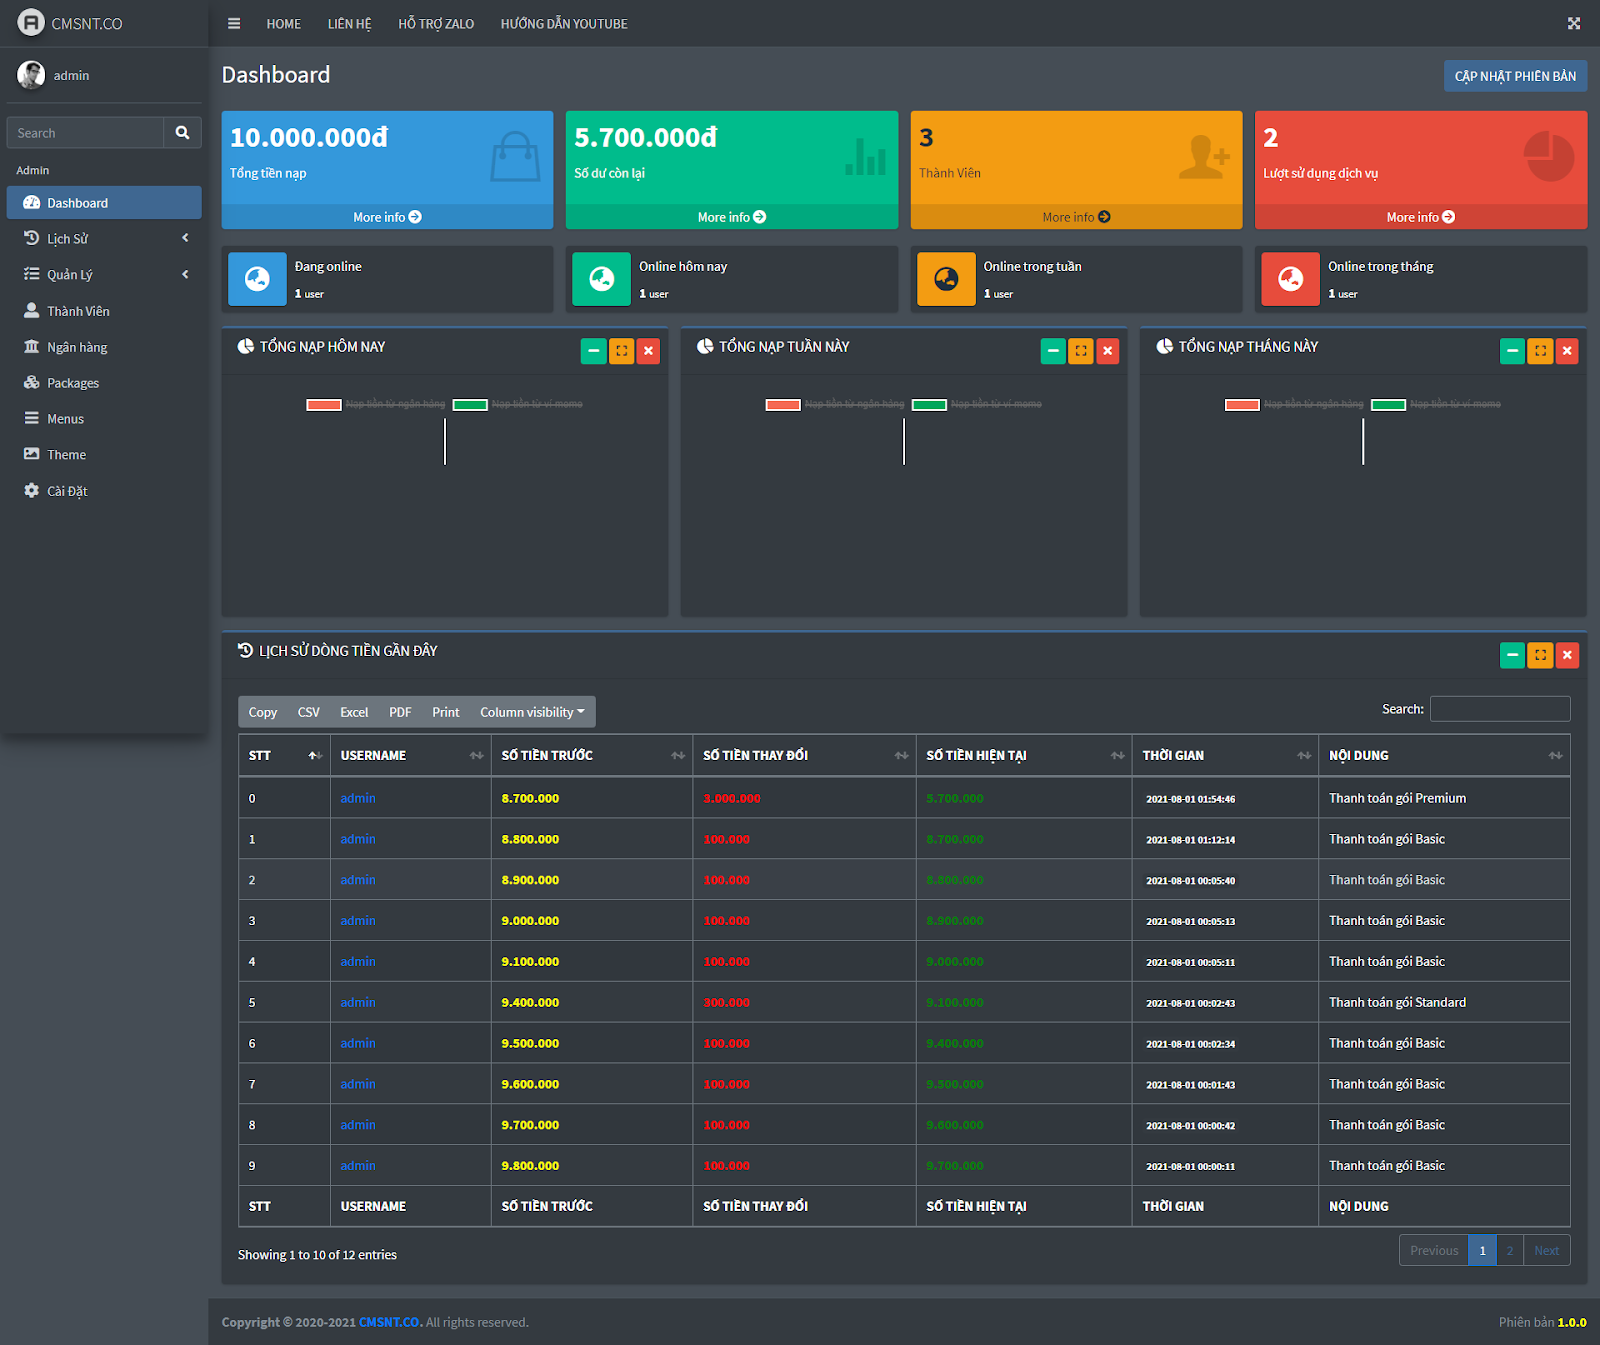Collapse the Lịch sử dòng tiền card
This screenshot has height=1345, width=1600.
pos(1513,655)
